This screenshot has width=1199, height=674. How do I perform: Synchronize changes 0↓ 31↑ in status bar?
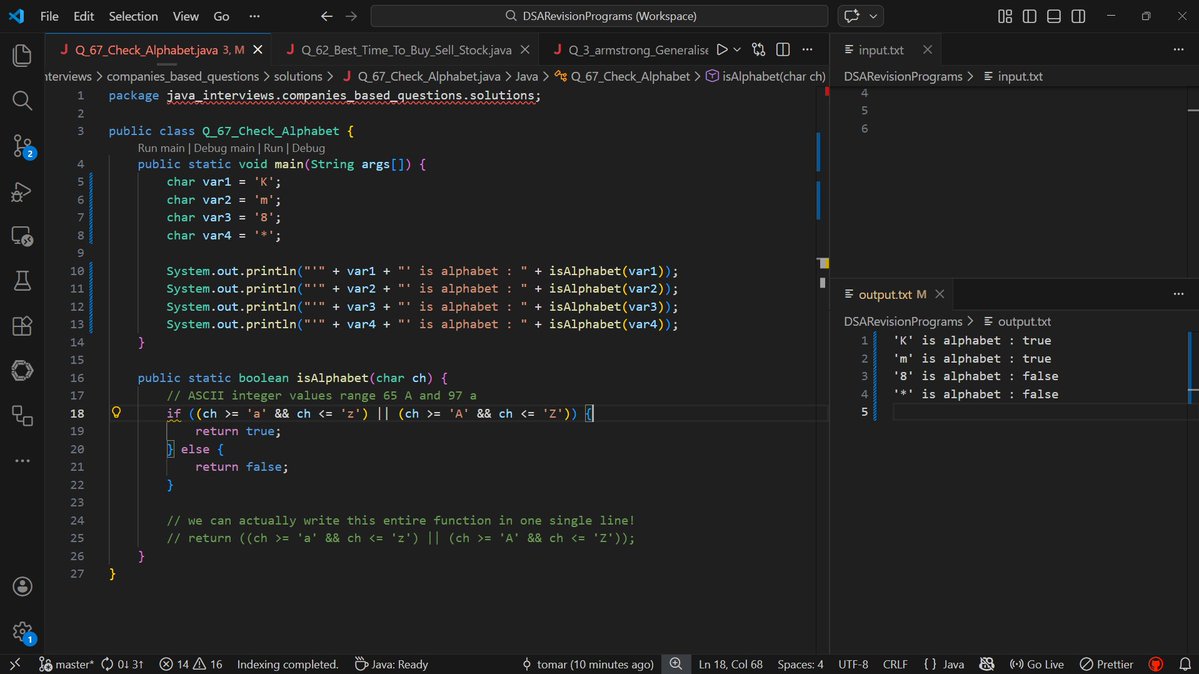[122, 664]
